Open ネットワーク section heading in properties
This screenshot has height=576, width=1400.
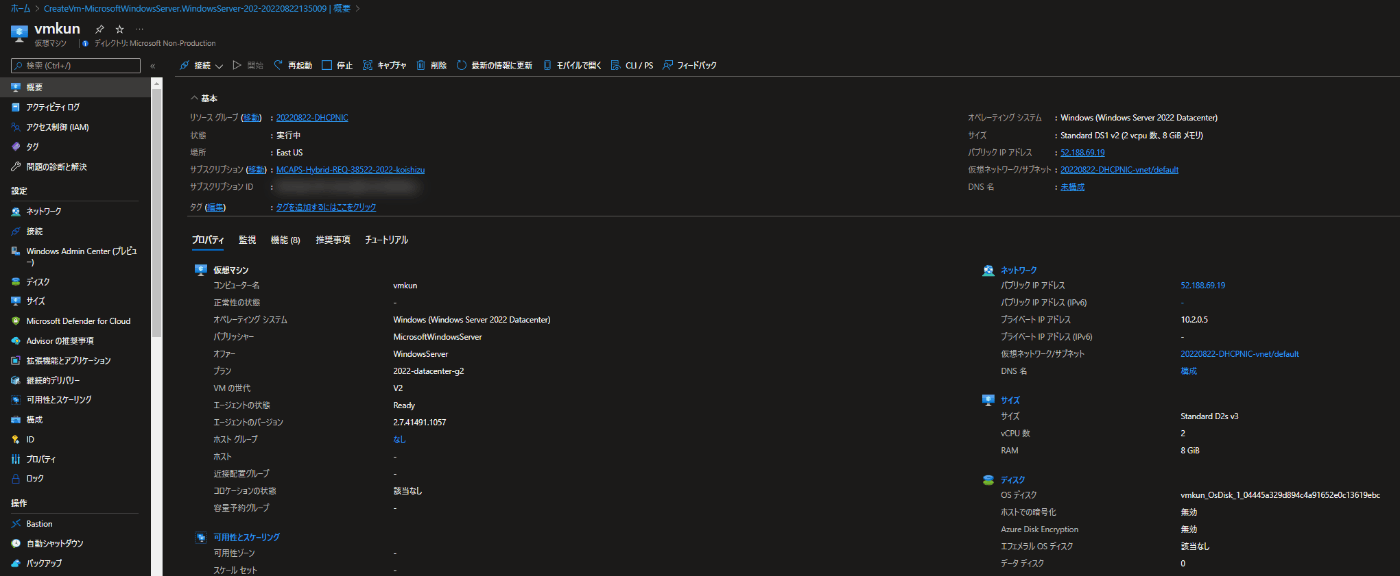1019,270
